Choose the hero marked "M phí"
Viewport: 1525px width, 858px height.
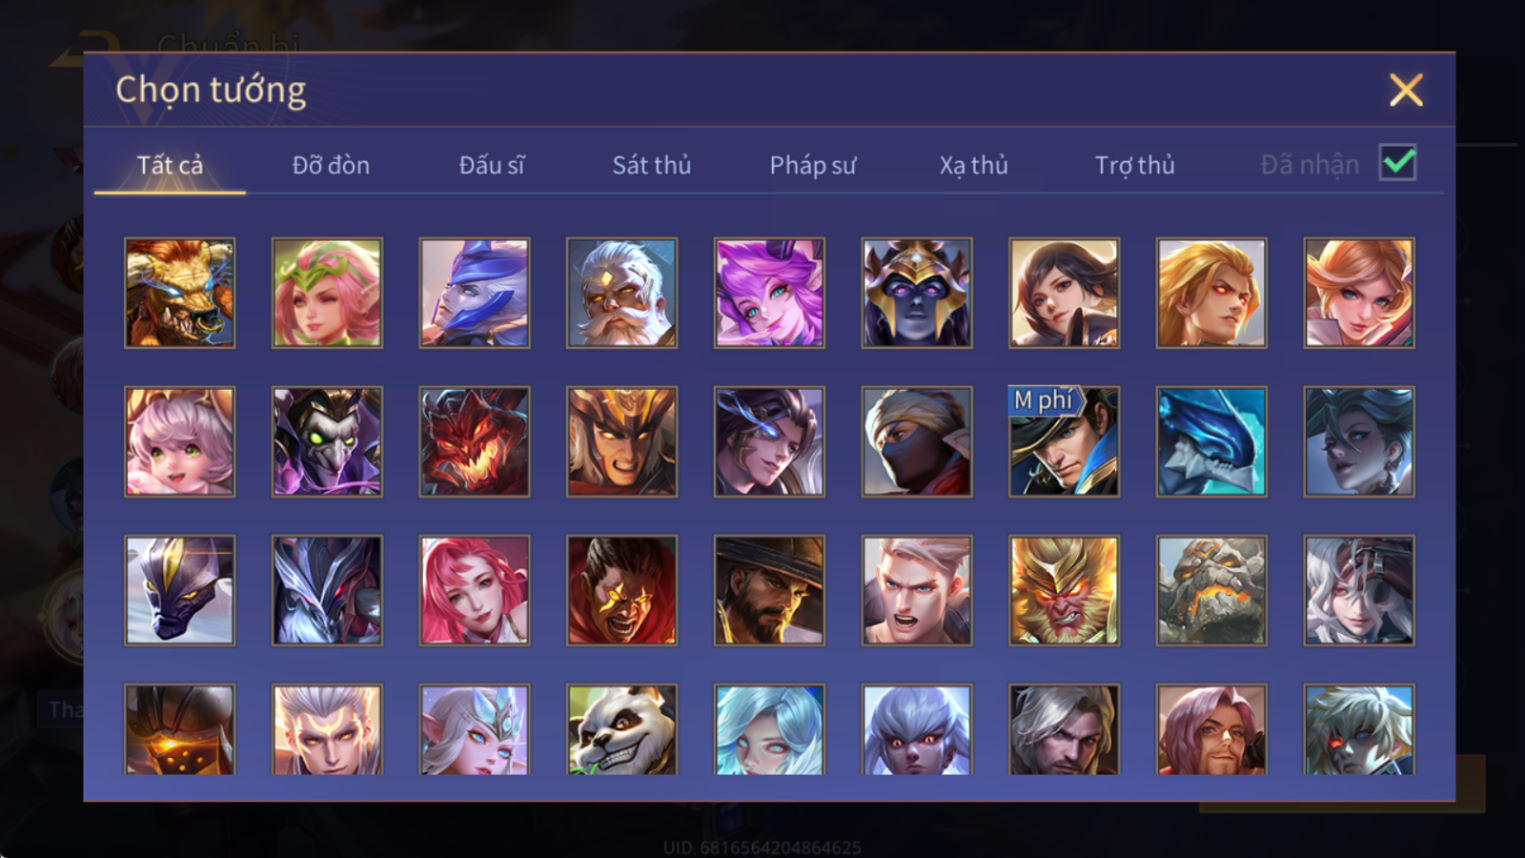(1064, 442)
